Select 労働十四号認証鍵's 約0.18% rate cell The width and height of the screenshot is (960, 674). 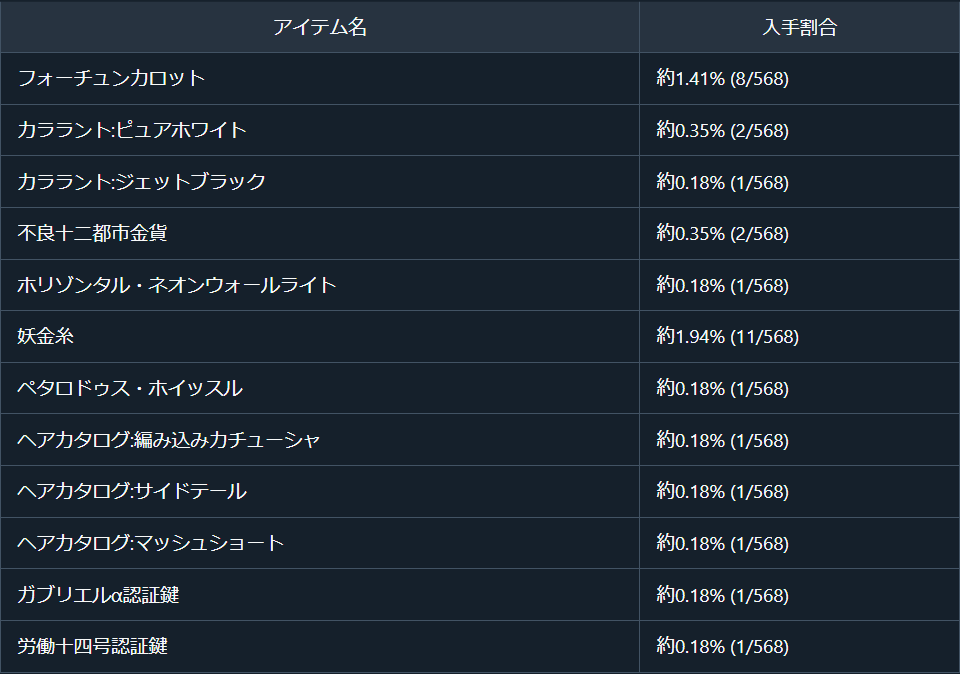pos(800,646)
